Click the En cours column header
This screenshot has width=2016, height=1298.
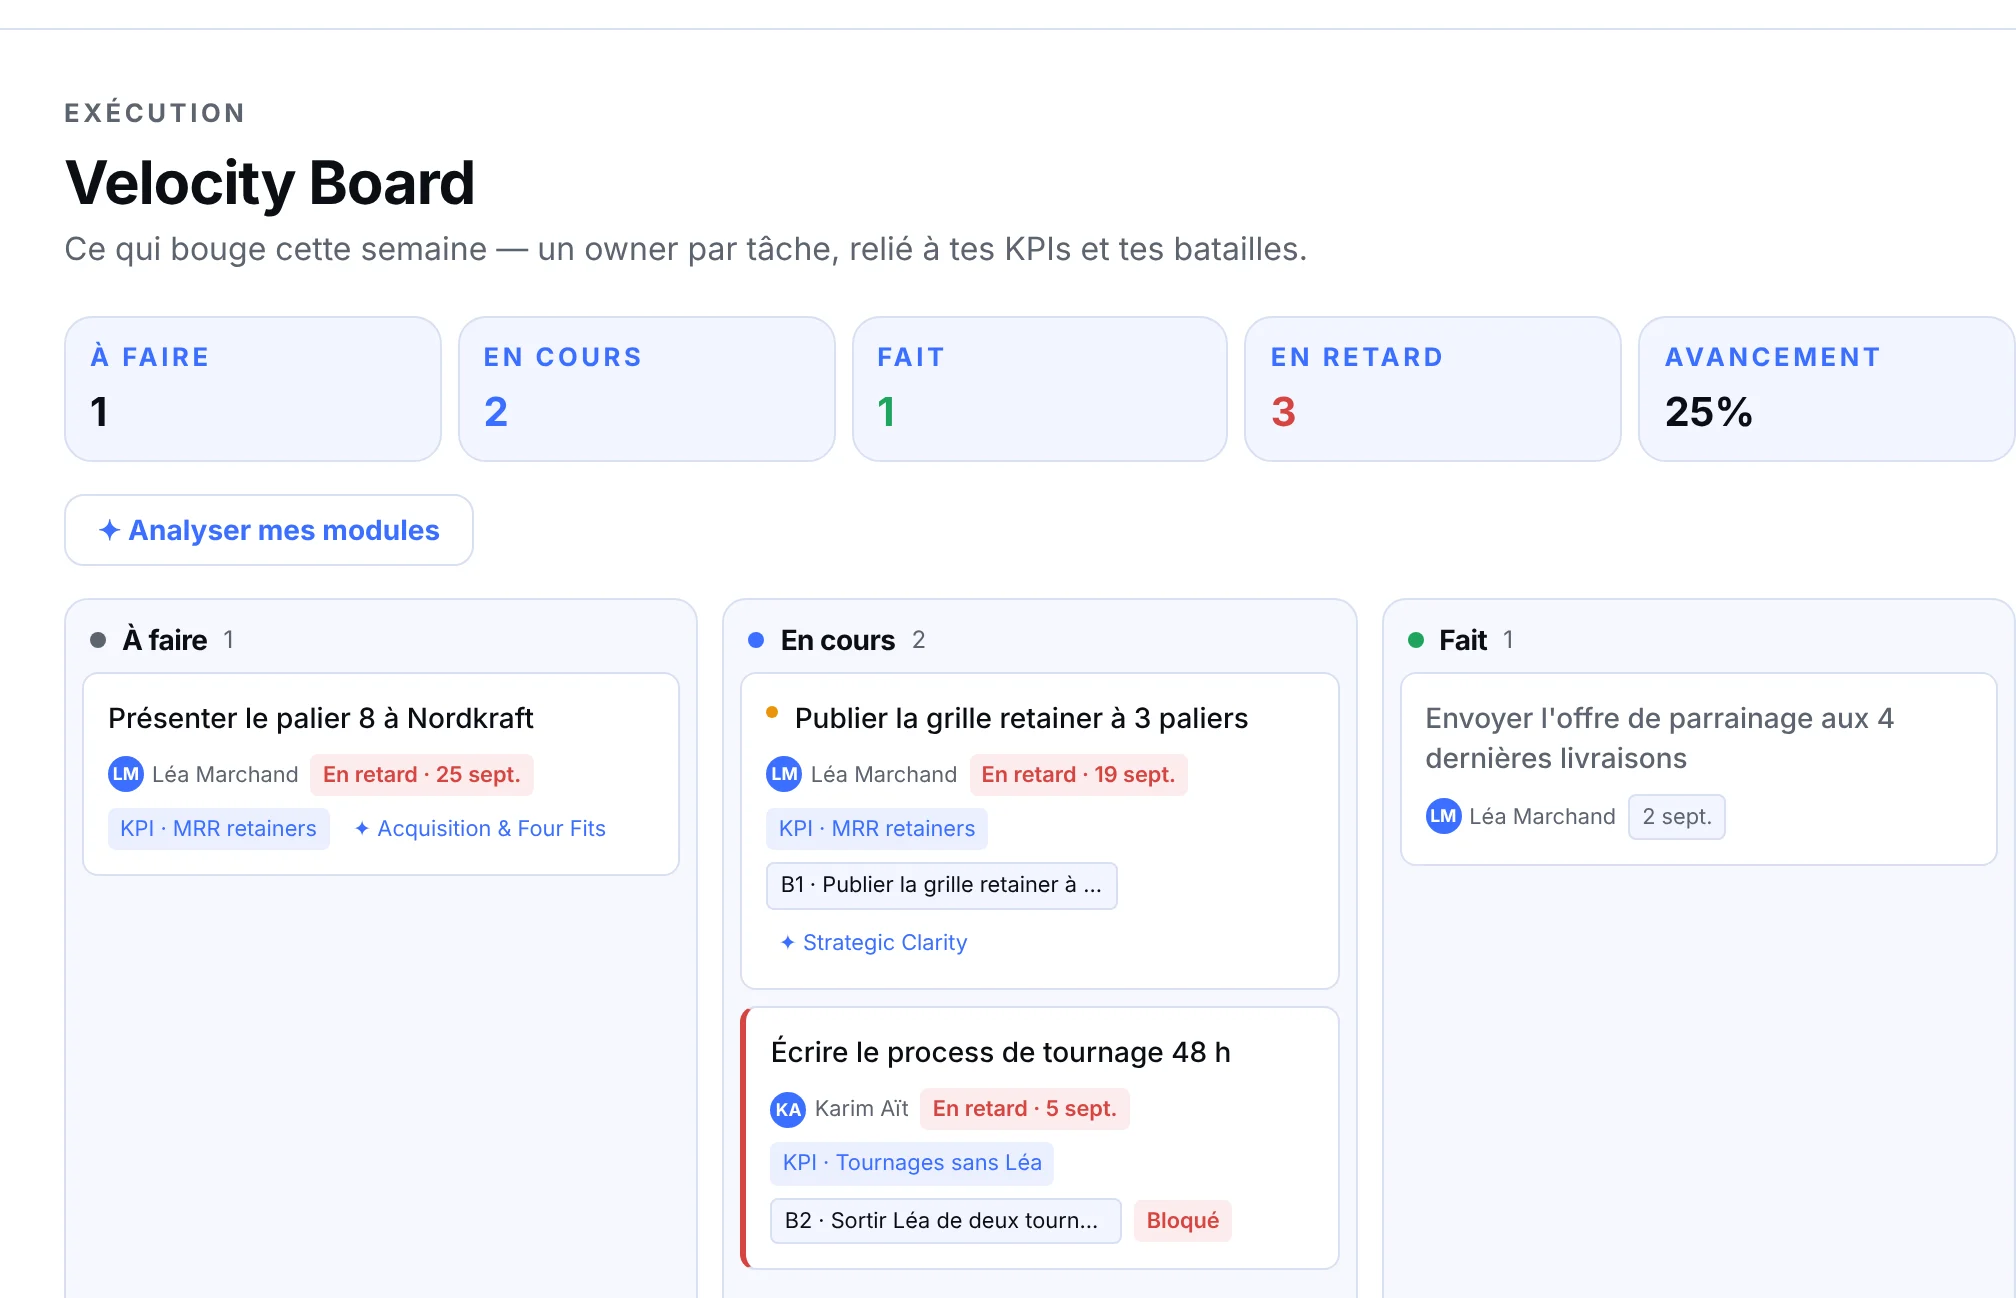click(x=838, y=640)
